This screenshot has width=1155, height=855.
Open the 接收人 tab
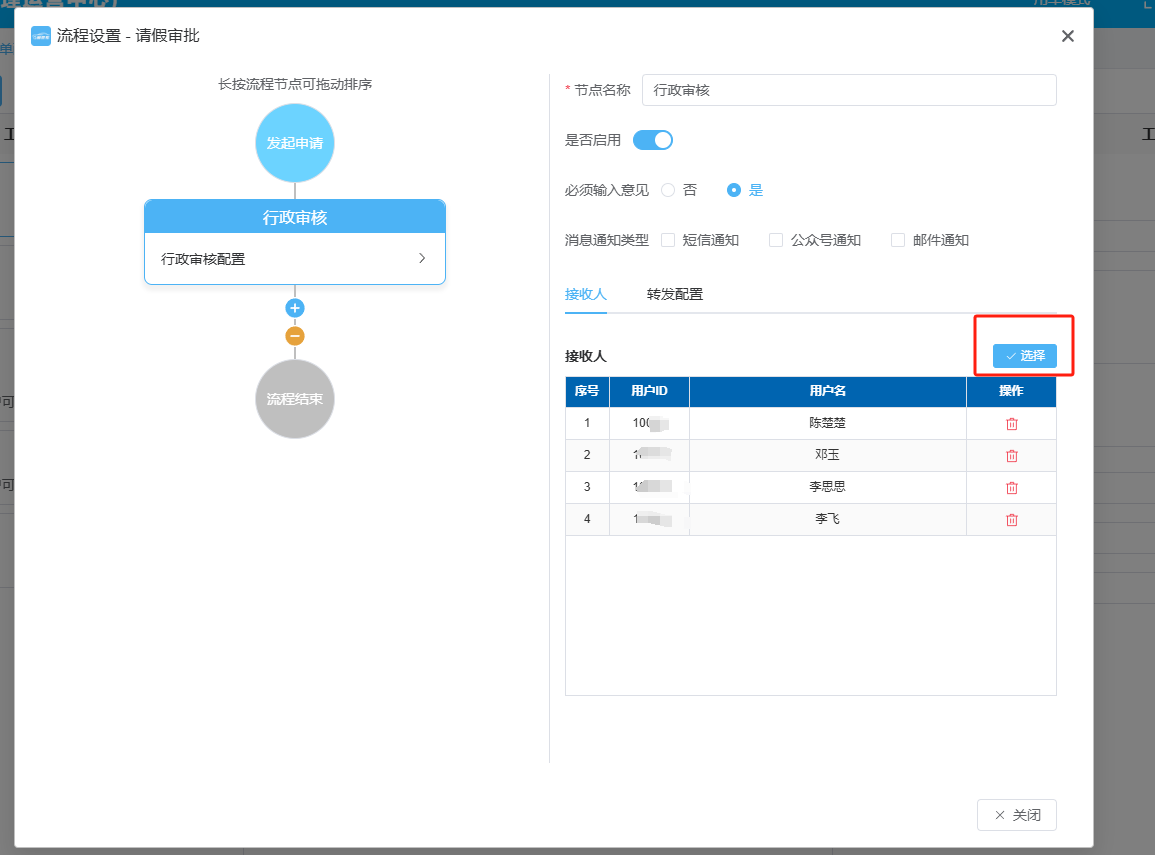tap(586, 294)
